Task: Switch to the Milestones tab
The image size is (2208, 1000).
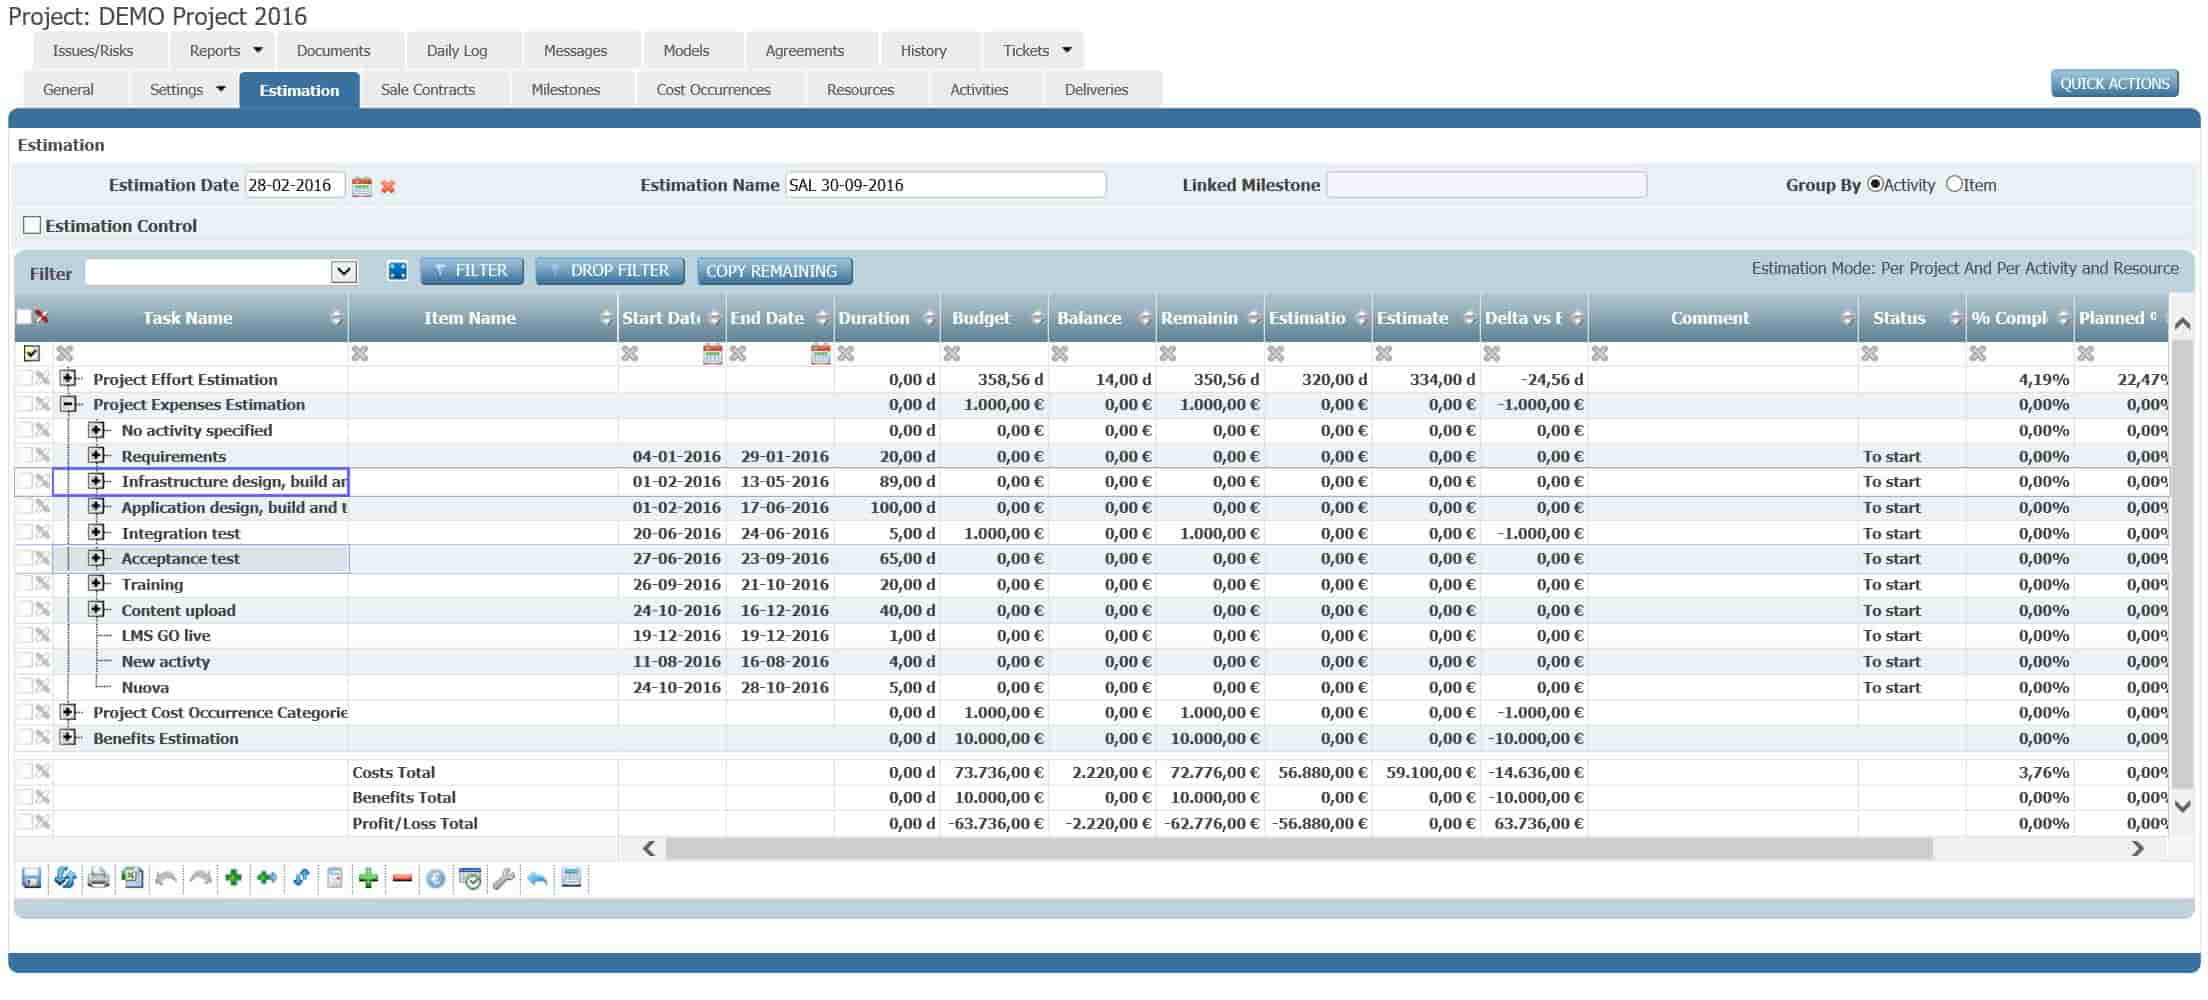Action: coord(566,89)
